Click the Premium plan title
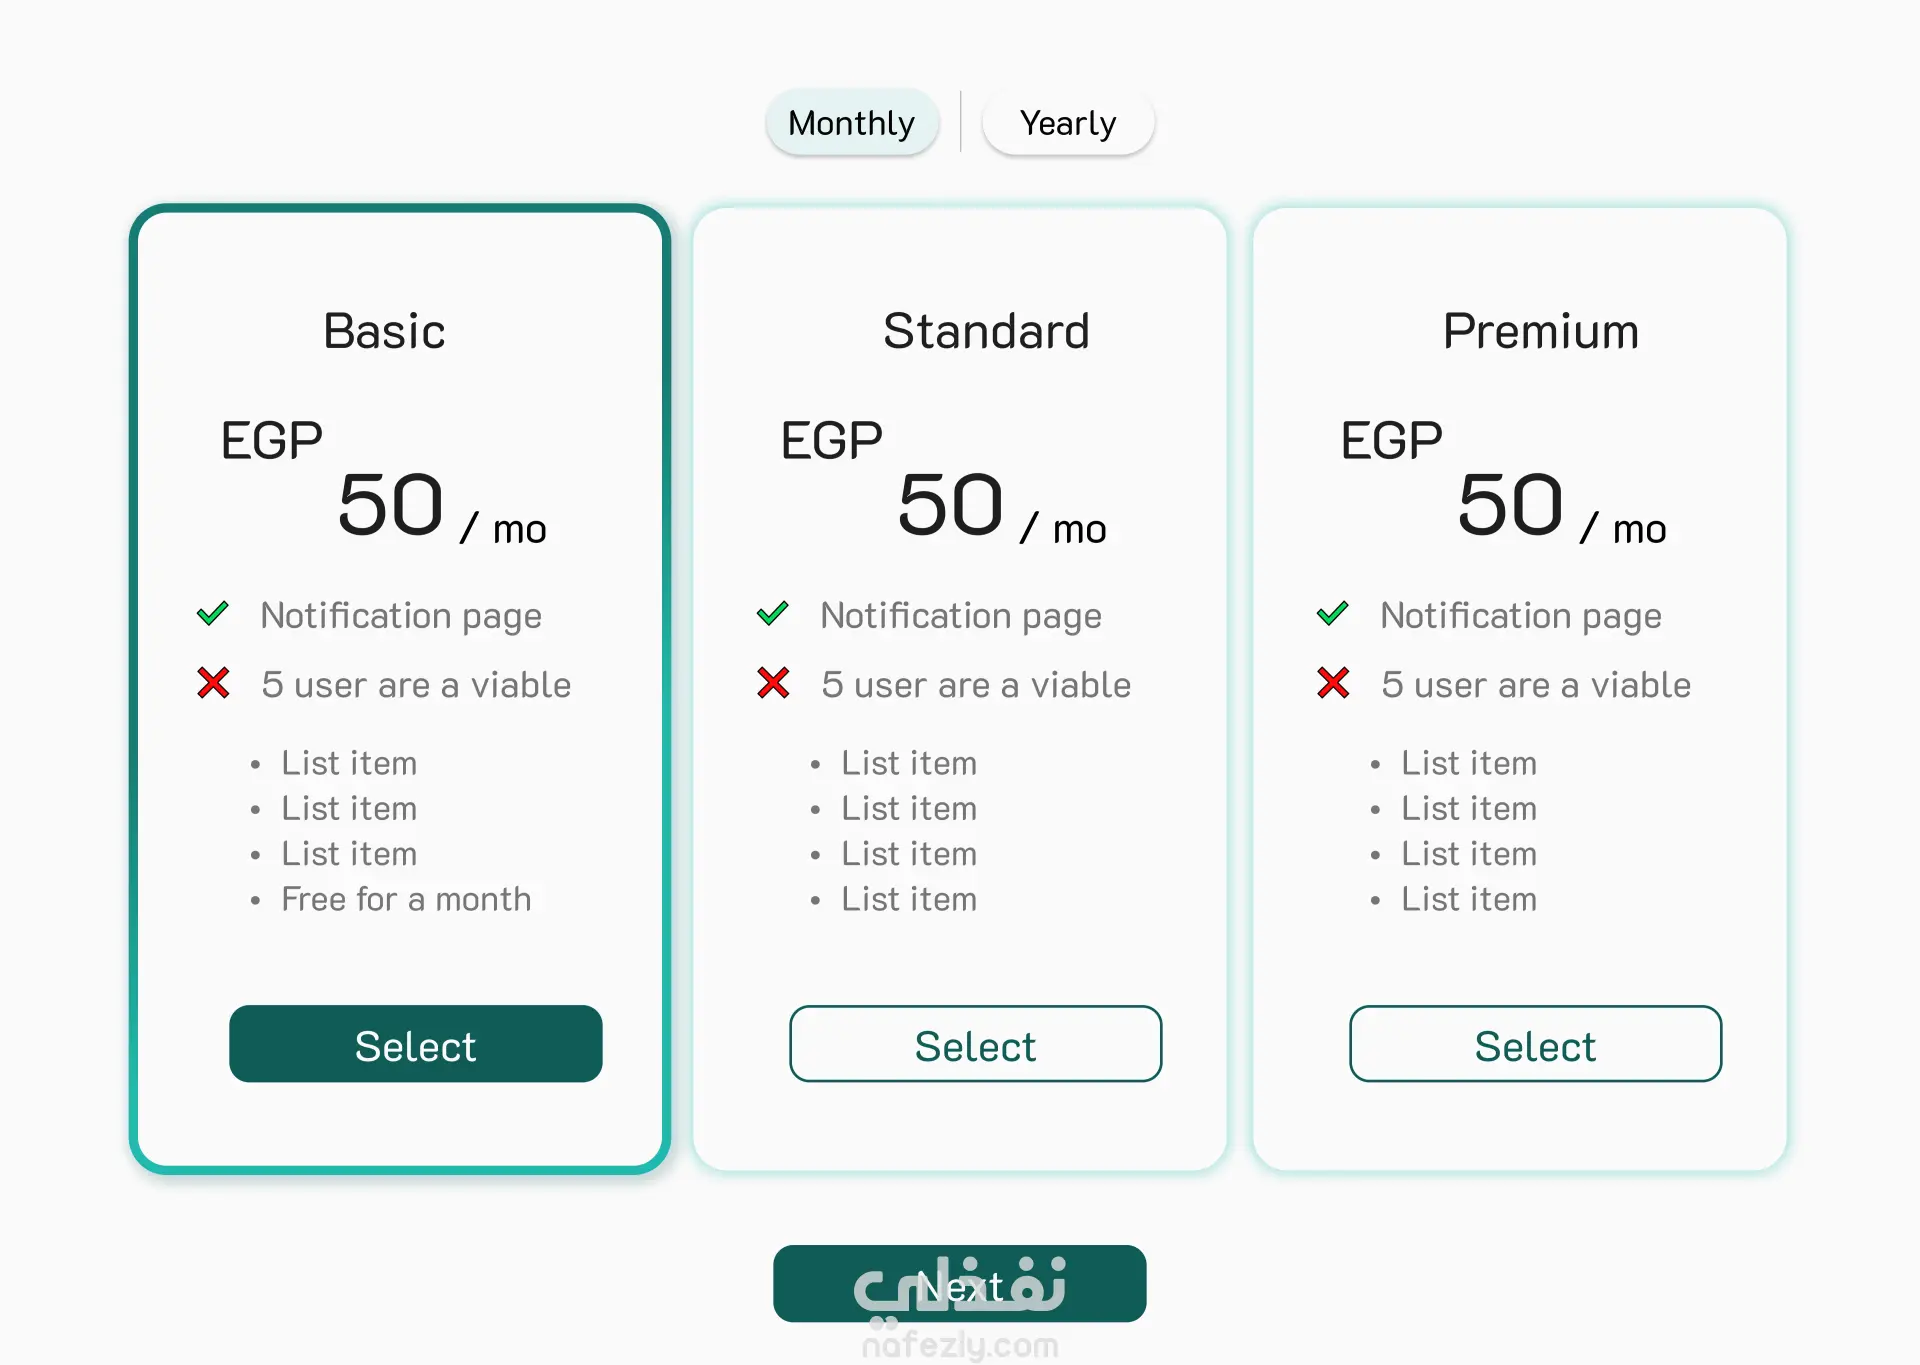 click(1541, 331)
